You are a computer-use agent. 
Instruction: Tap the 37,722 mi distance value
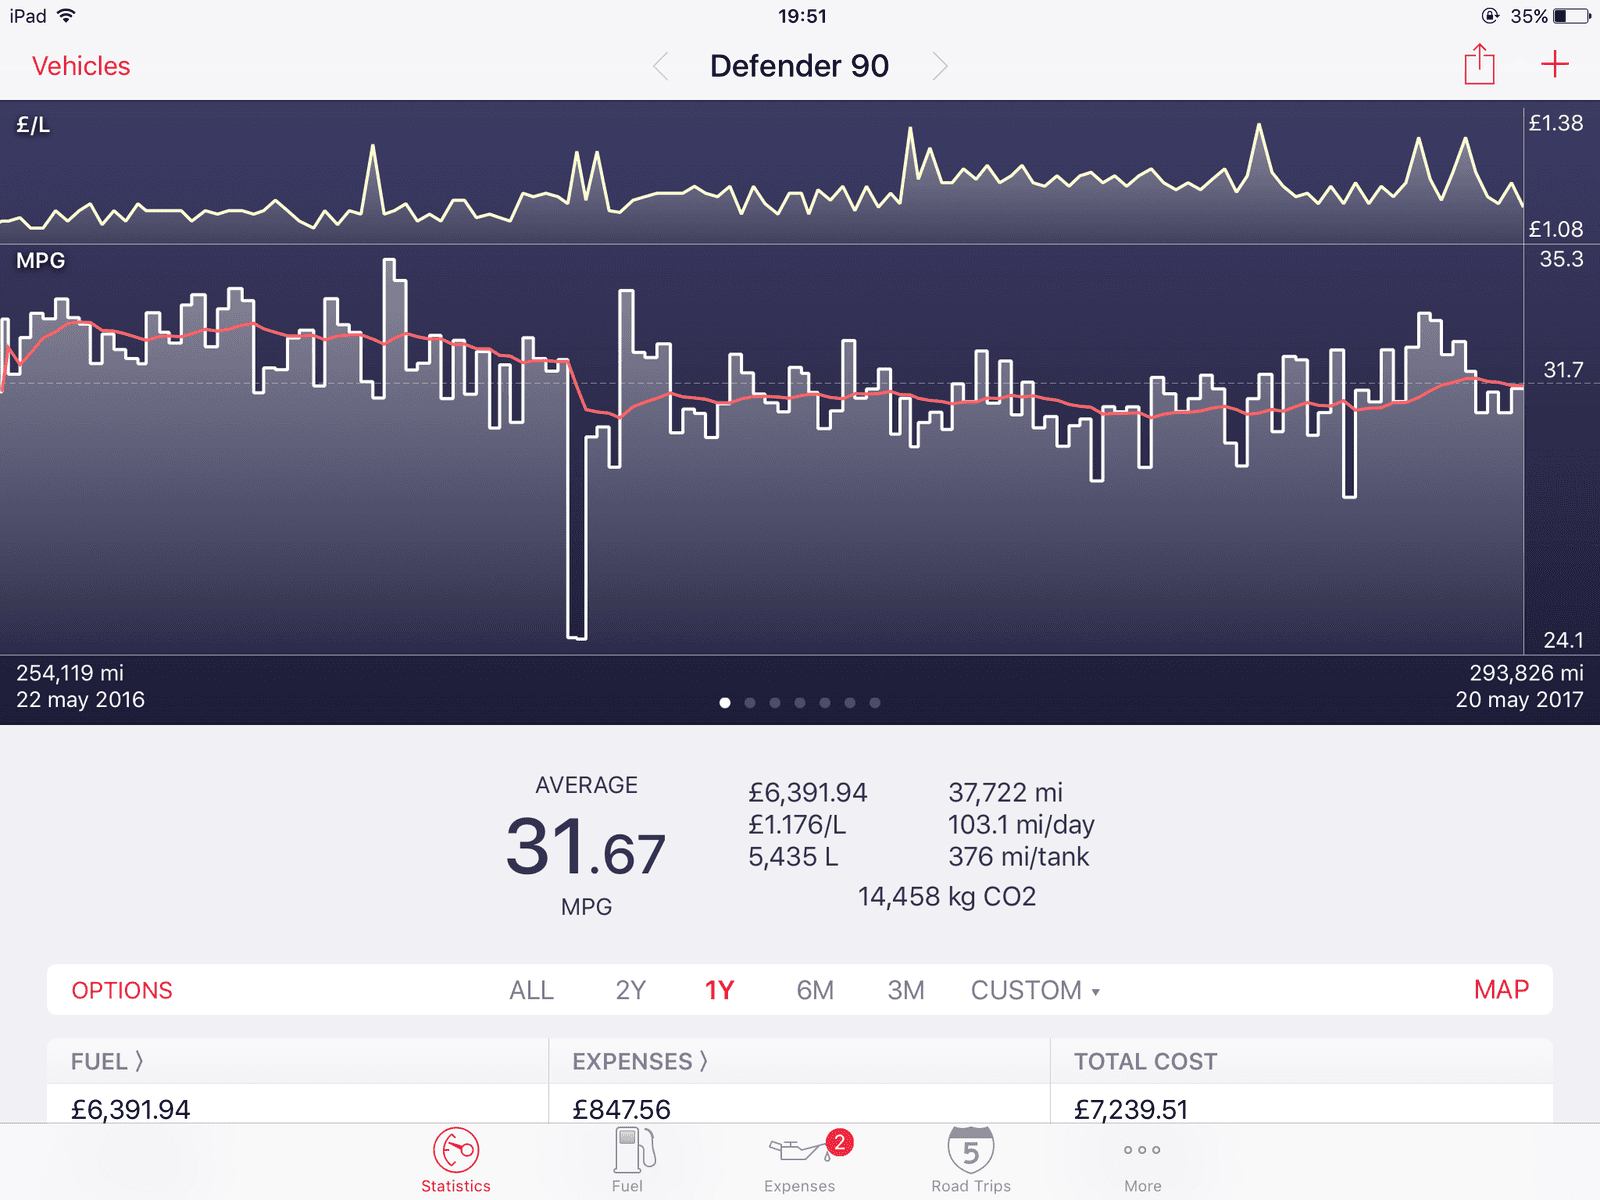pyautogui.click(x=1005, y=793)
